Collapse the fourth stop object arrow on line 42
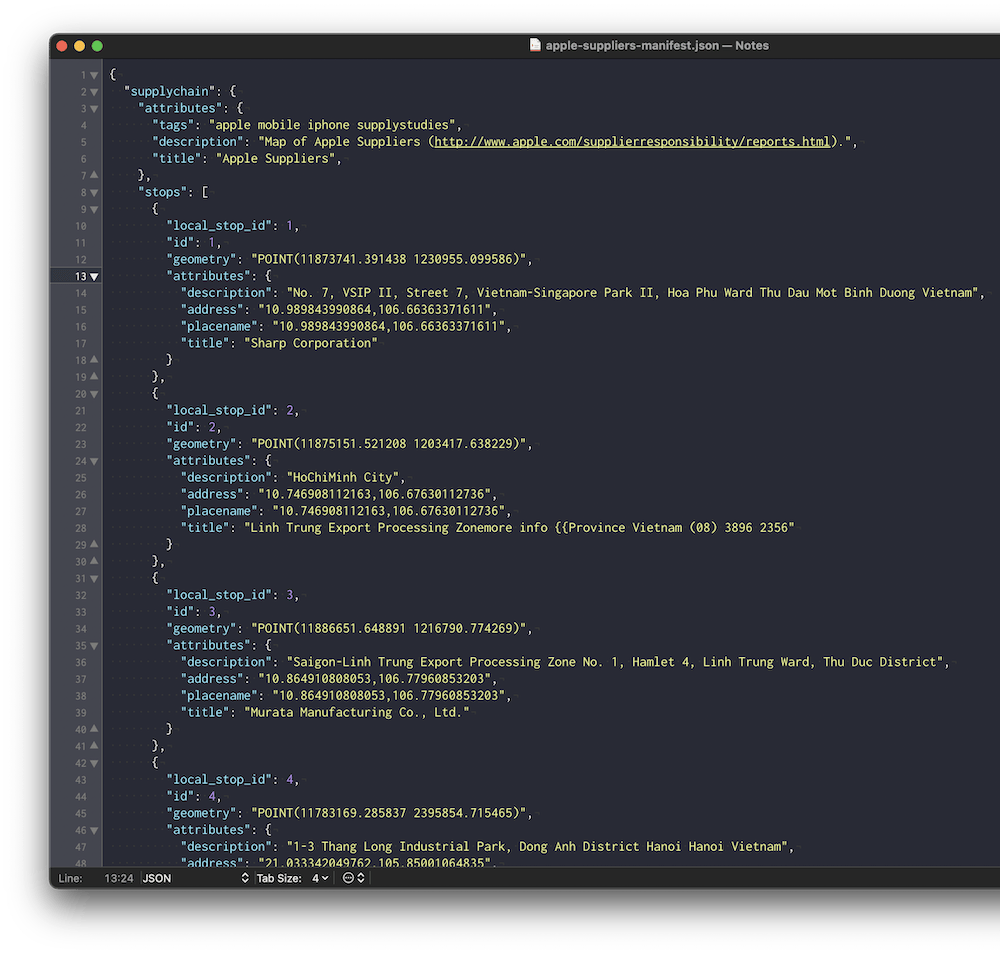Image resolution: width=1000 pixels, height=954 pixels. click(x=94, y=763)
